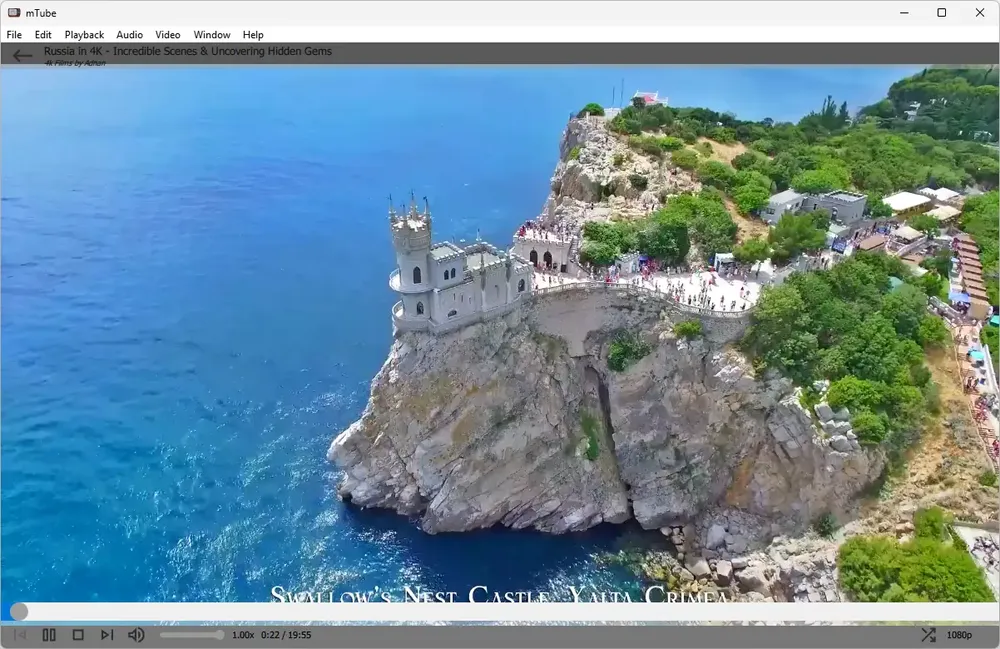Change the 1.00x playback speed
Viewport: 1000px width, 649px height.
click(243, 635)
